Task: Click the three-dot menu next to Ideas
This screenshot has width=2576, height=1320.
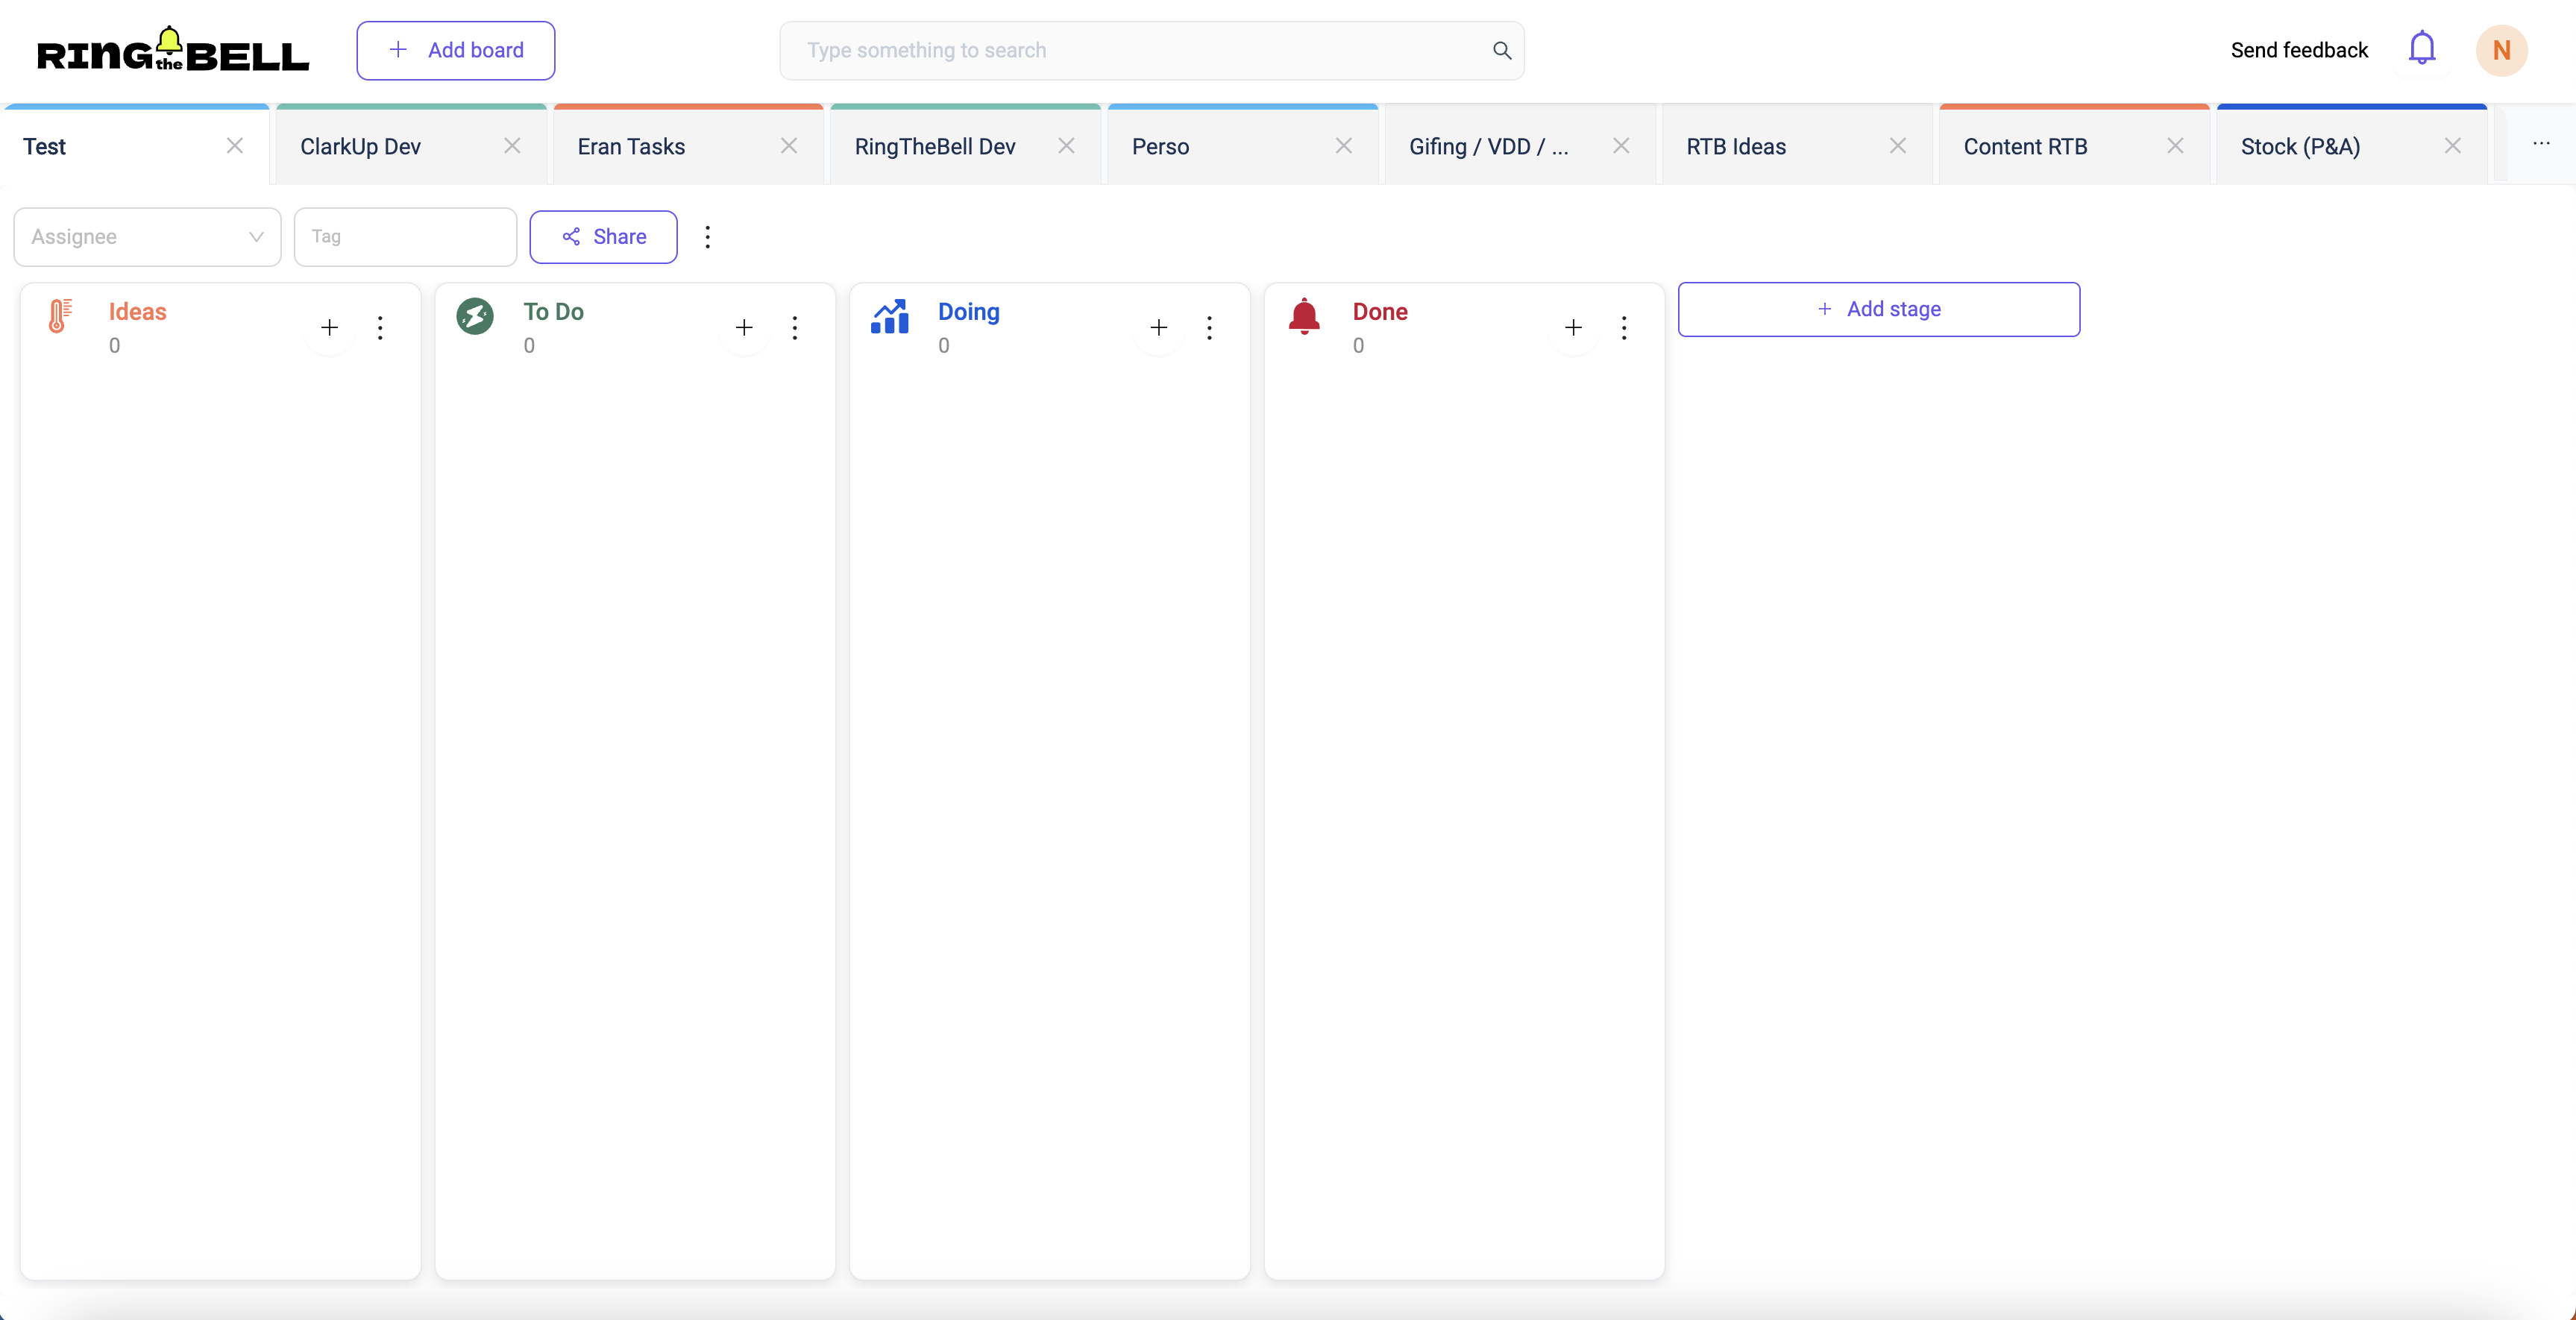Action: pyautogui.click(x=380, y=327)
